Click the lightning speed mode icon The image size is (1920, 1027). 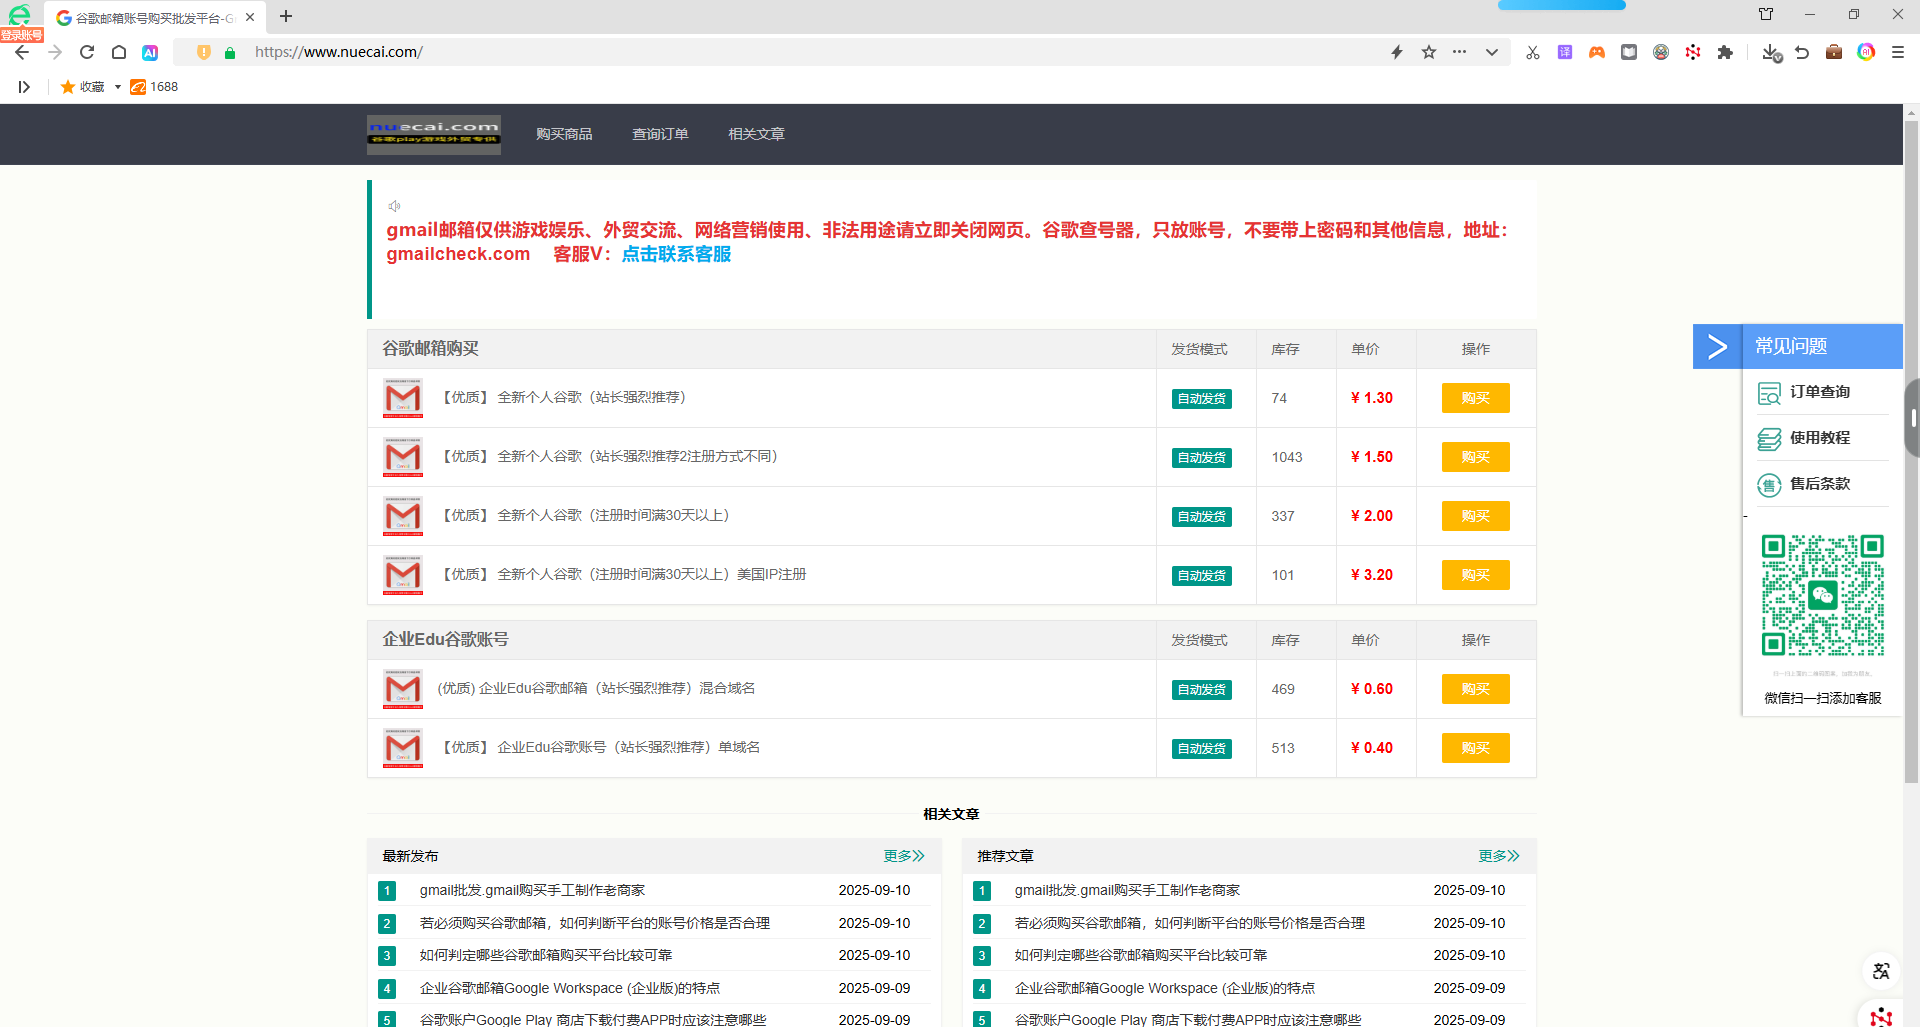pyautogui.click(x=1397, y=52)
